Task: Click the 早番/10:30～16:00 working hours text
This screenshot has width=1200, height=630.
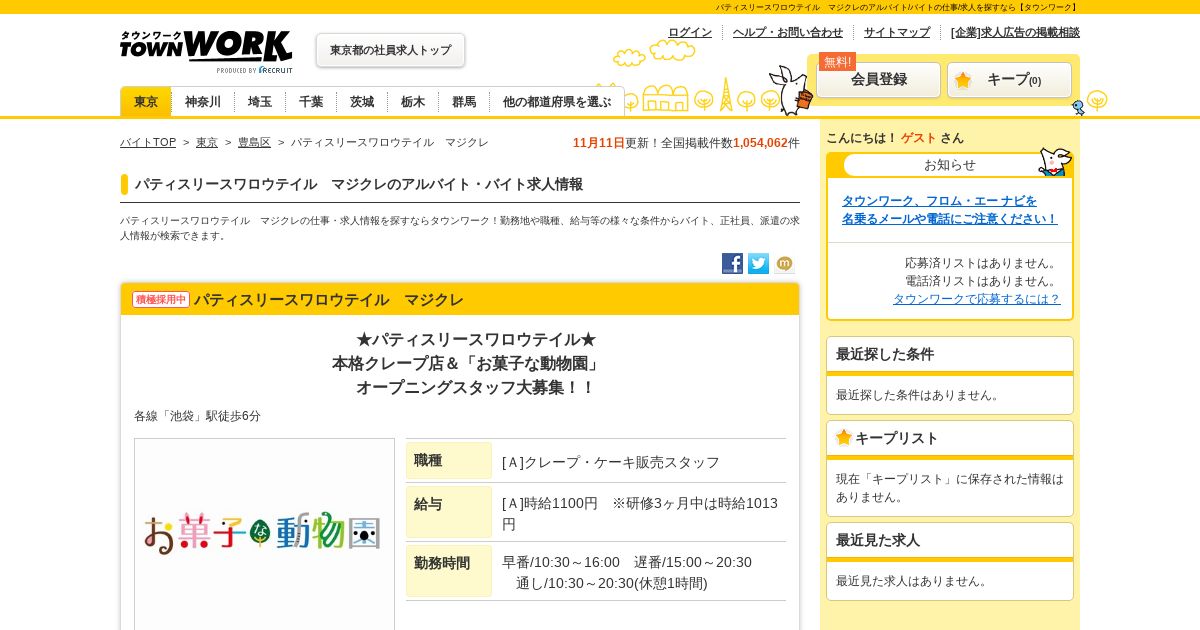Action: click(x=561, y=562)
